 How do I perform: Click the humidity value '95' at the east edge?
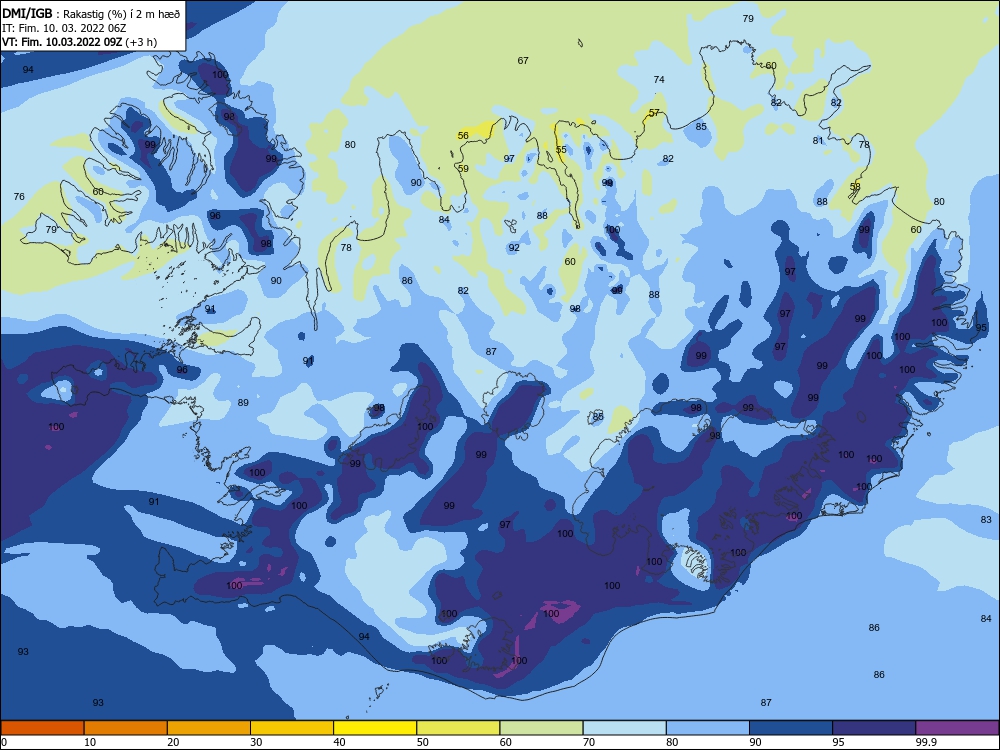pos(981,328)
